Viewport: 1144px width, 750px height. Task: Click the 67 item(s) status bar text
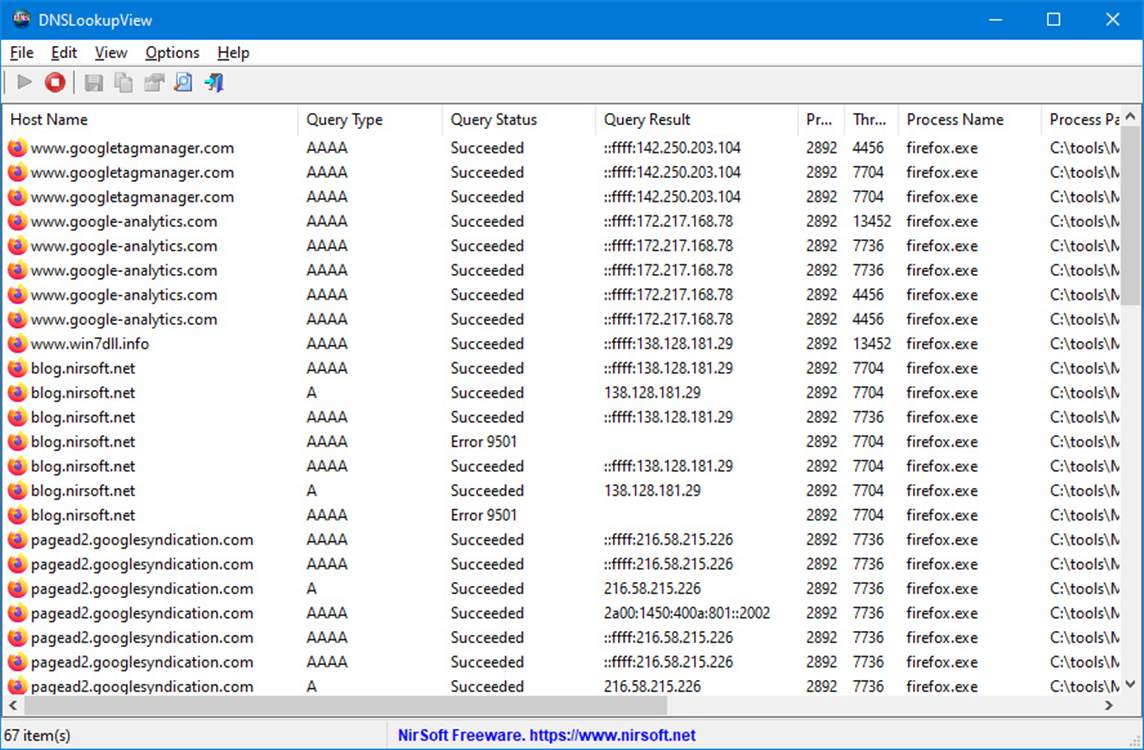click(x=37, y=735)
